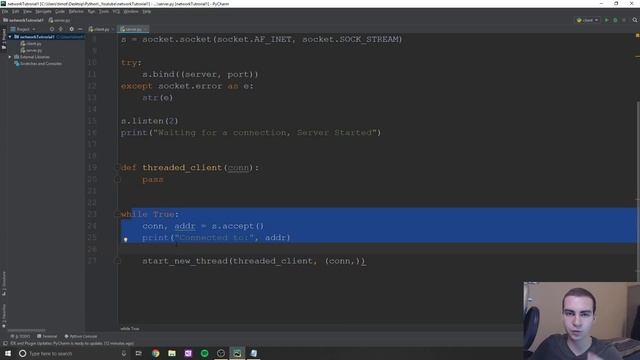
Task: Click the locate-file target icon in the Project panel
Action: pos(52,29)
